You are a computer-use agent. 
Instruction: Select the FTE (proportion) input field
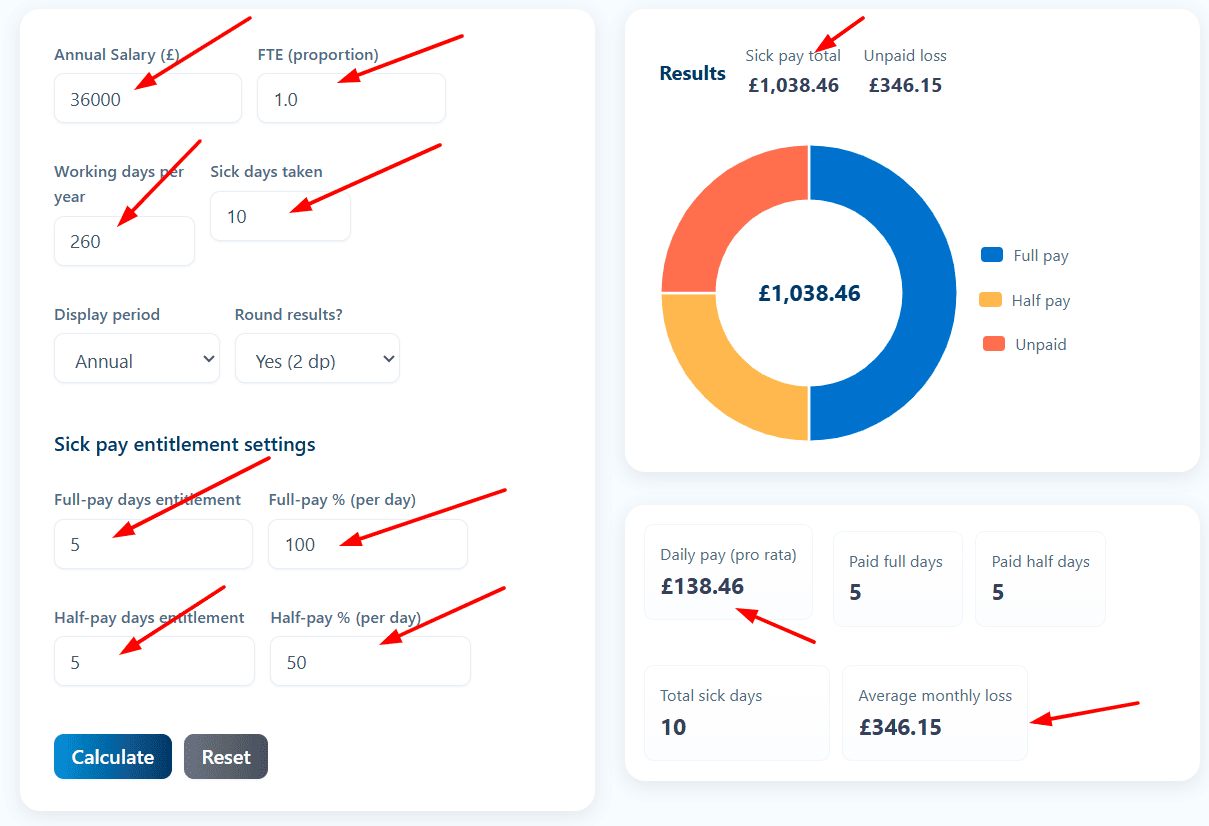tap(351, 98)
